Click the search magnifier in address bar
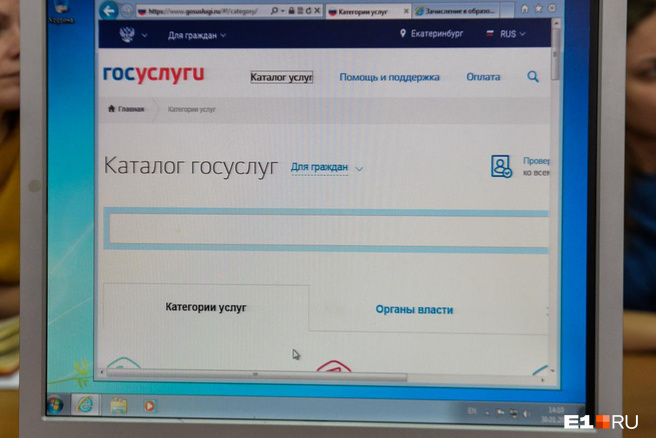 pos(274,11)
